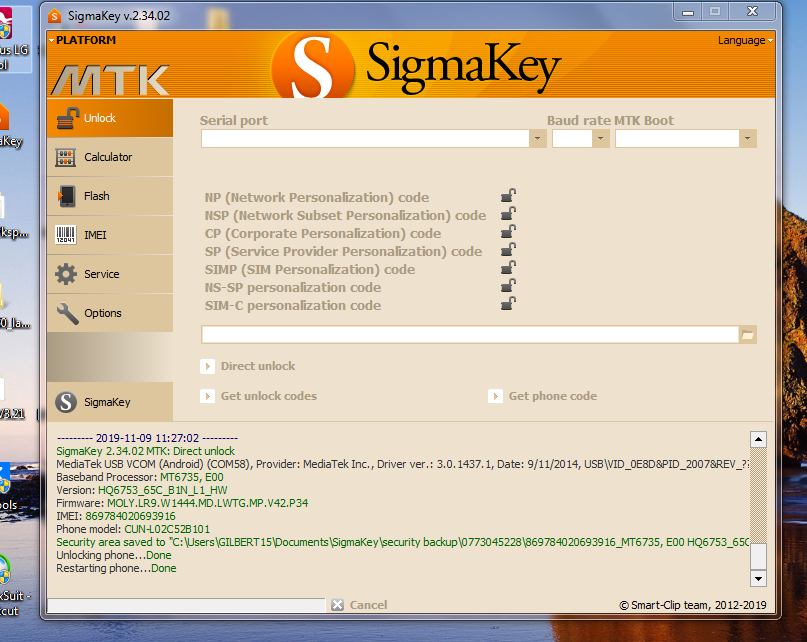Click the SigmaKey title bar app icon
The image size is (807, 642).
point(55,16)
